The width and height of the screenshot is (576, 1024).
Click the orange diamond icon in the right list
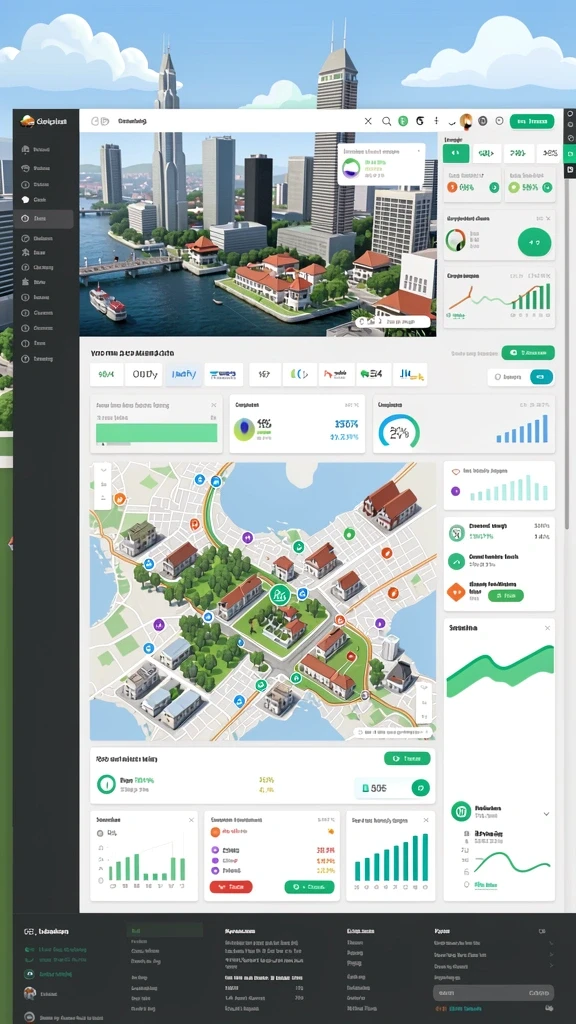(x=456, y=592)
